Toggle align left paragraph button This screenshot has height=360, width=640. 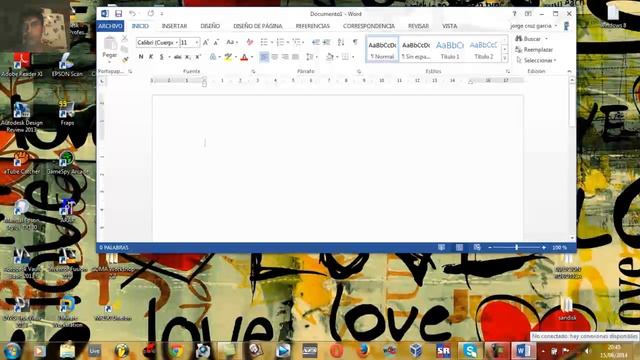click(x=264, y=57)
